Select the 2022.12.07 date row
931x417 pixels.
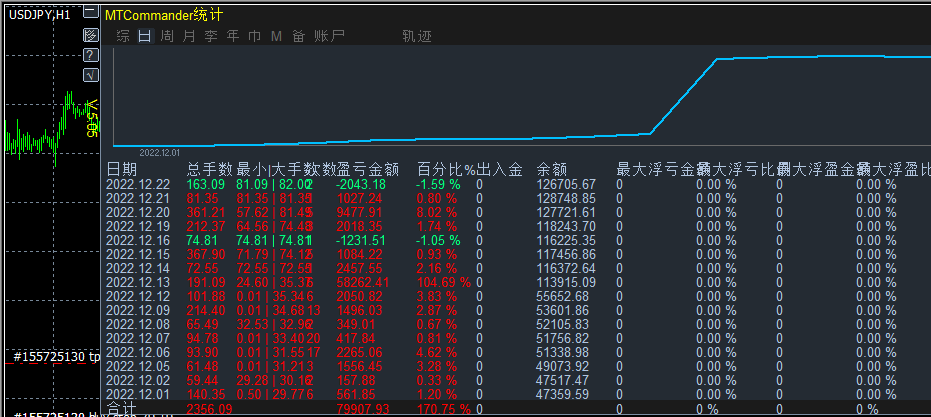coord(138,338)
